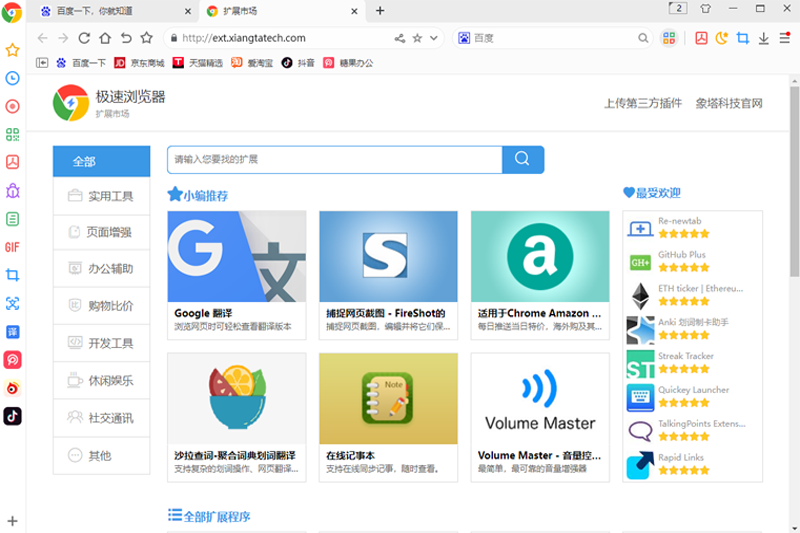The height and width of the screenshot is (533, 800).
Task: Click the magnifier search button in the extension market
Action: [522, 159]
